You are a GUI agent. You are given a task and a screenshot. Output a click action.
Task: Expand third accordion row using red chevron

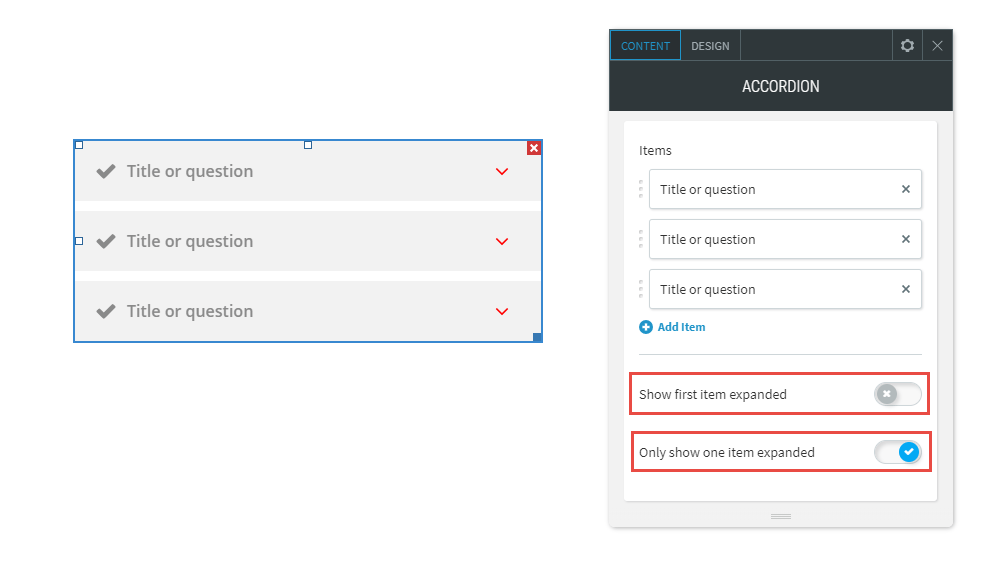(x=502, y=311)
